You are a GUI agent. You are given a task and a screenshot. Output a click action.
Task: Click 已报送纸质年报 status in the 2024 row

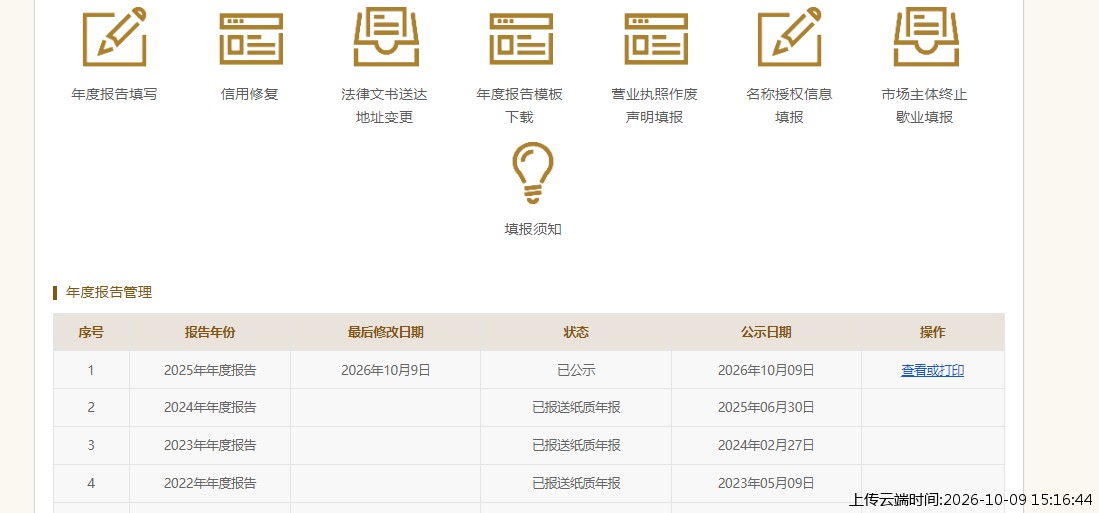click(x=576, y=408)
